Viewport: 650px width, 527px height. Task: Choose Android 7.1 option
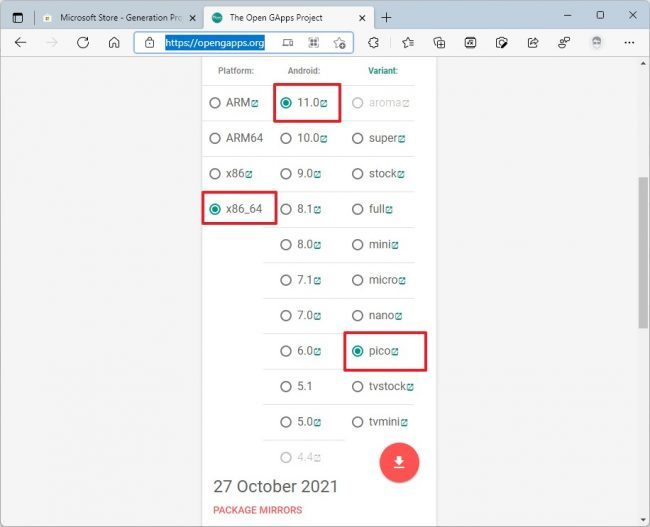pyautogui.click(x=286, y=280)
